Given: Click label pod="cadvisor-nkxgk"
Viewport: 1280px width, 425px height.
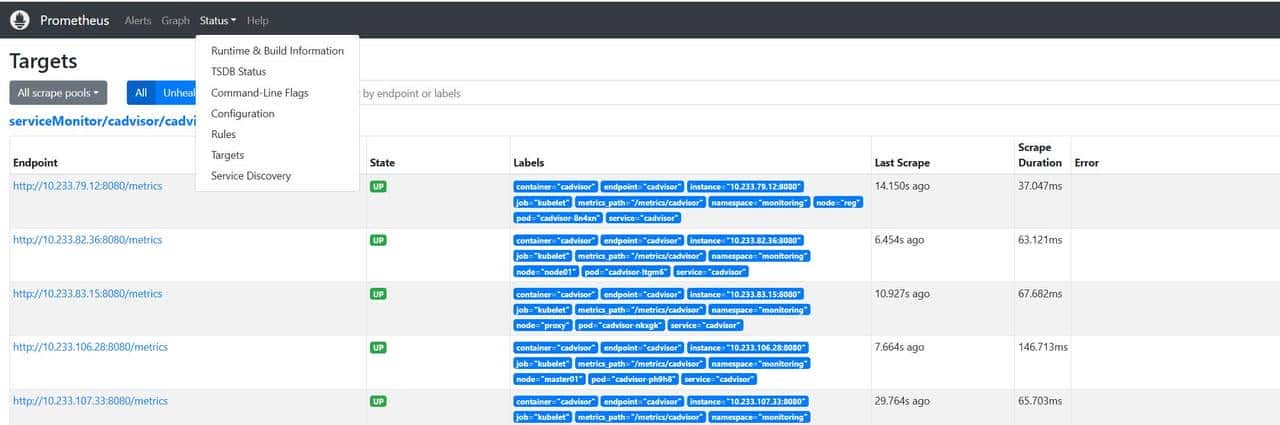Looking at the screenshot, I should pyautogui.click(x=618, y=326).
